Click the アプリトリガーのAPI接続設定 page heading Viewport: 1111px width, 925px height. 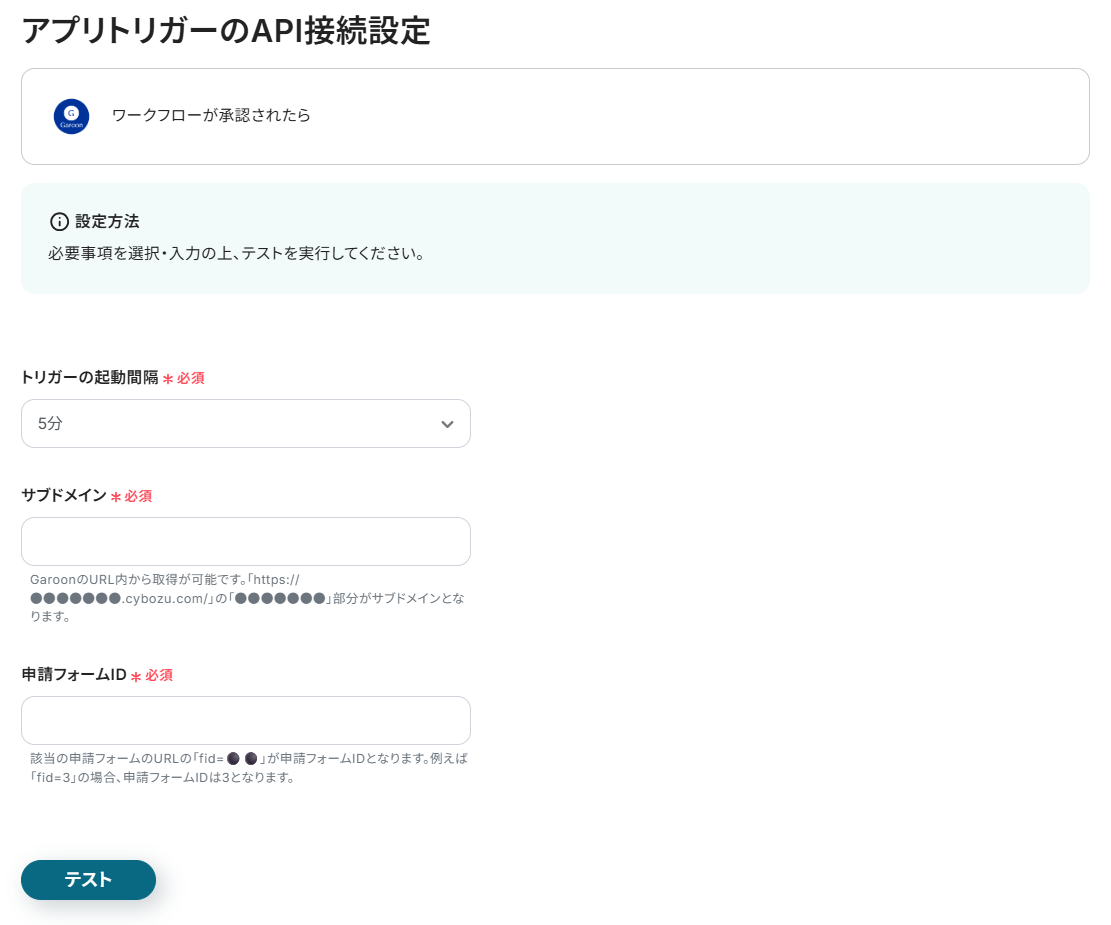[x=226, y=32]
